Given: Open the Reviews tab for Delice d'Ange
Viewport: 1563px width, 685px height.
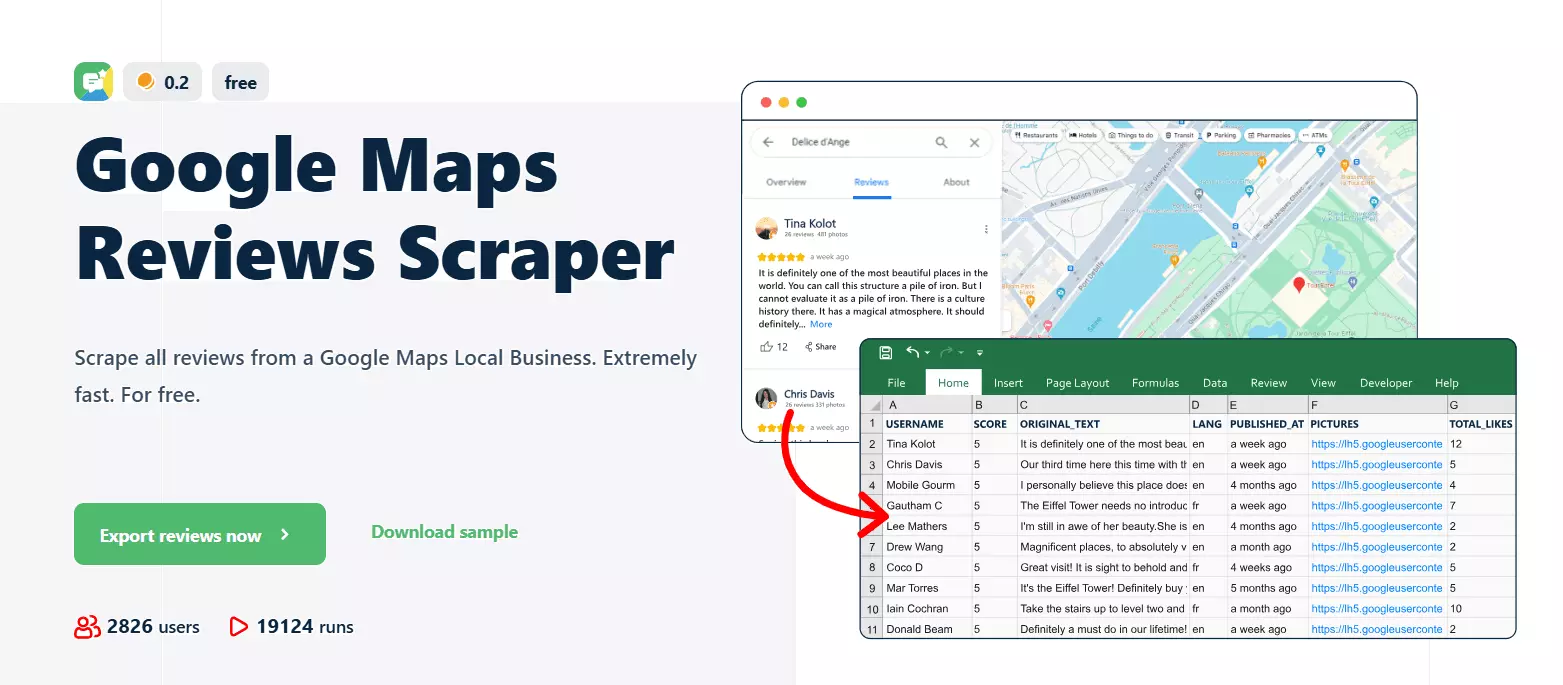Looking at the screenshot, I should pyautogui.click(x=870, y=182).
